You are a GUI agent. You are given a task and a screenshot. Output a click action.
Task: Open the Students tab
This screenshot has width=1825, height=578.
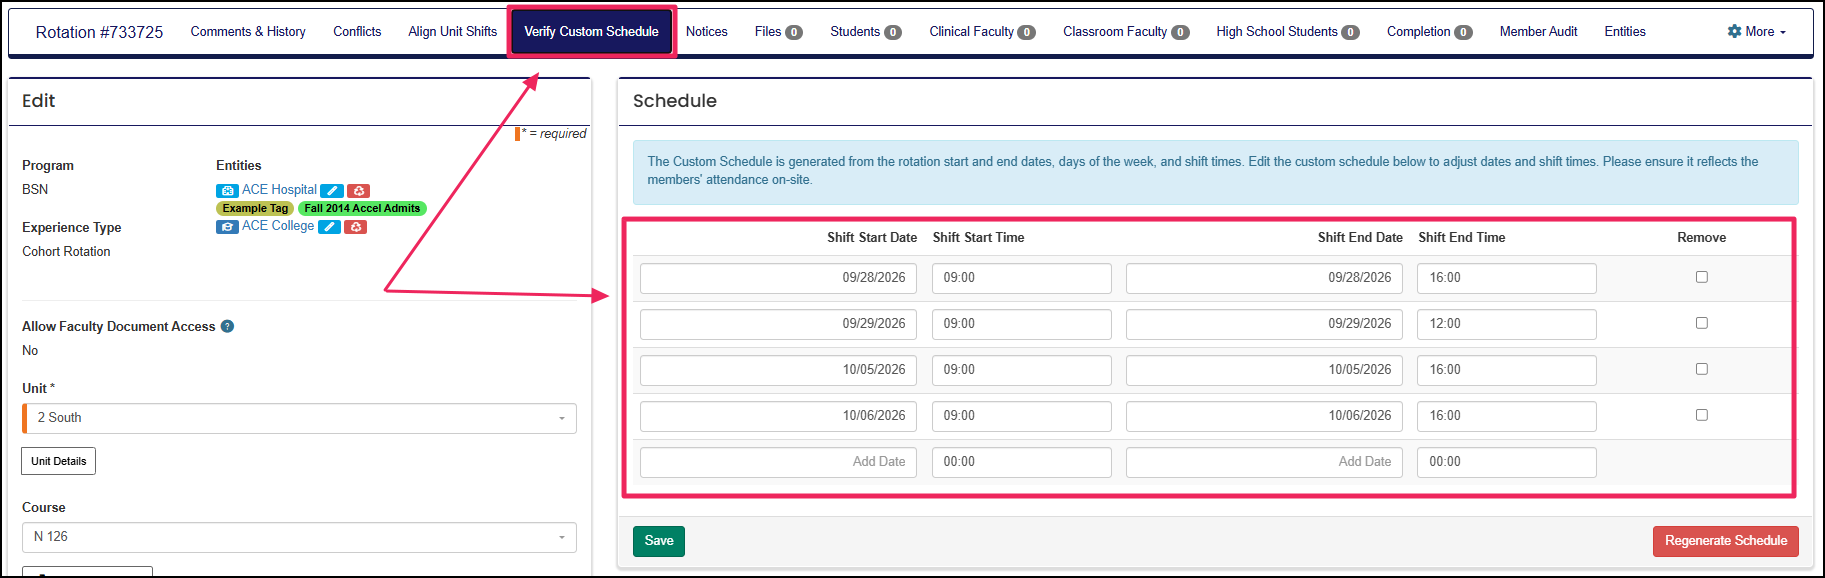click(x=866, y=32)
